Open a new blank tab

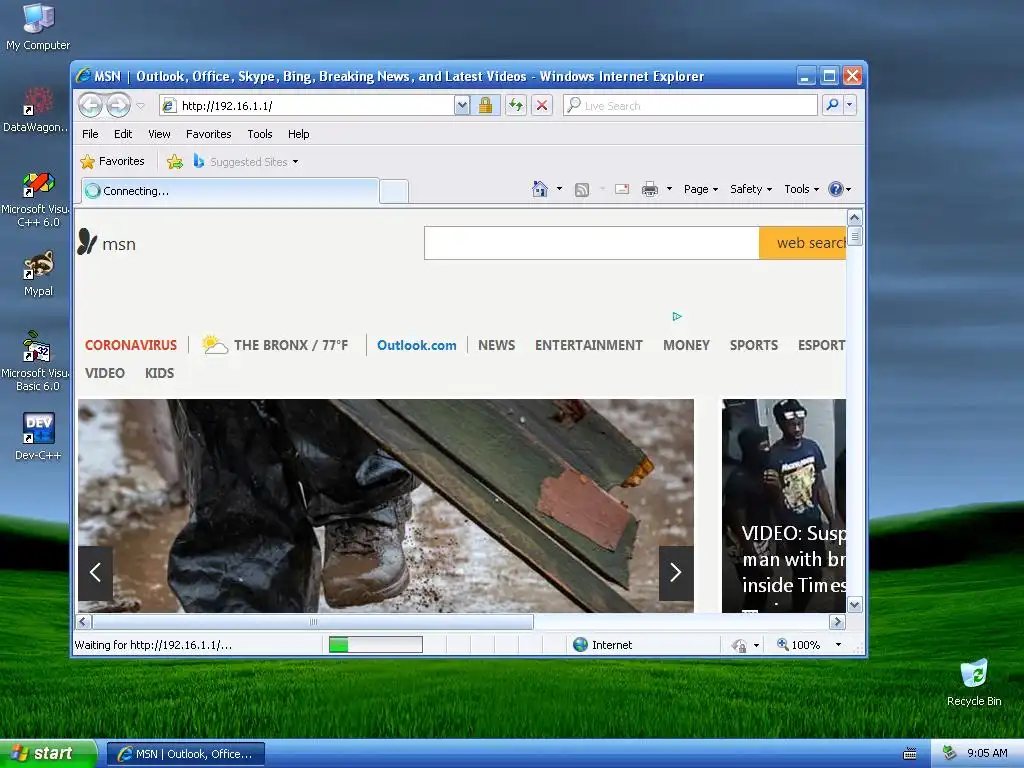(394, 191)
